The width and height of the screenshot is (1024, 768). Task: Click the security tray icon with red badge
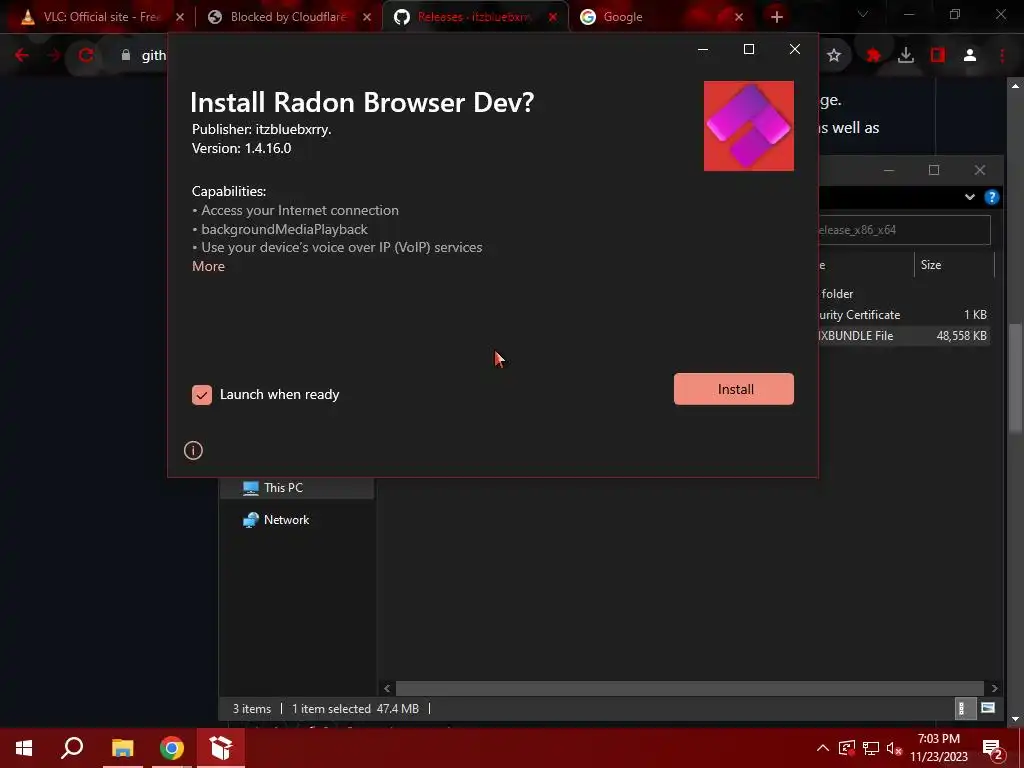coord(847,748)
